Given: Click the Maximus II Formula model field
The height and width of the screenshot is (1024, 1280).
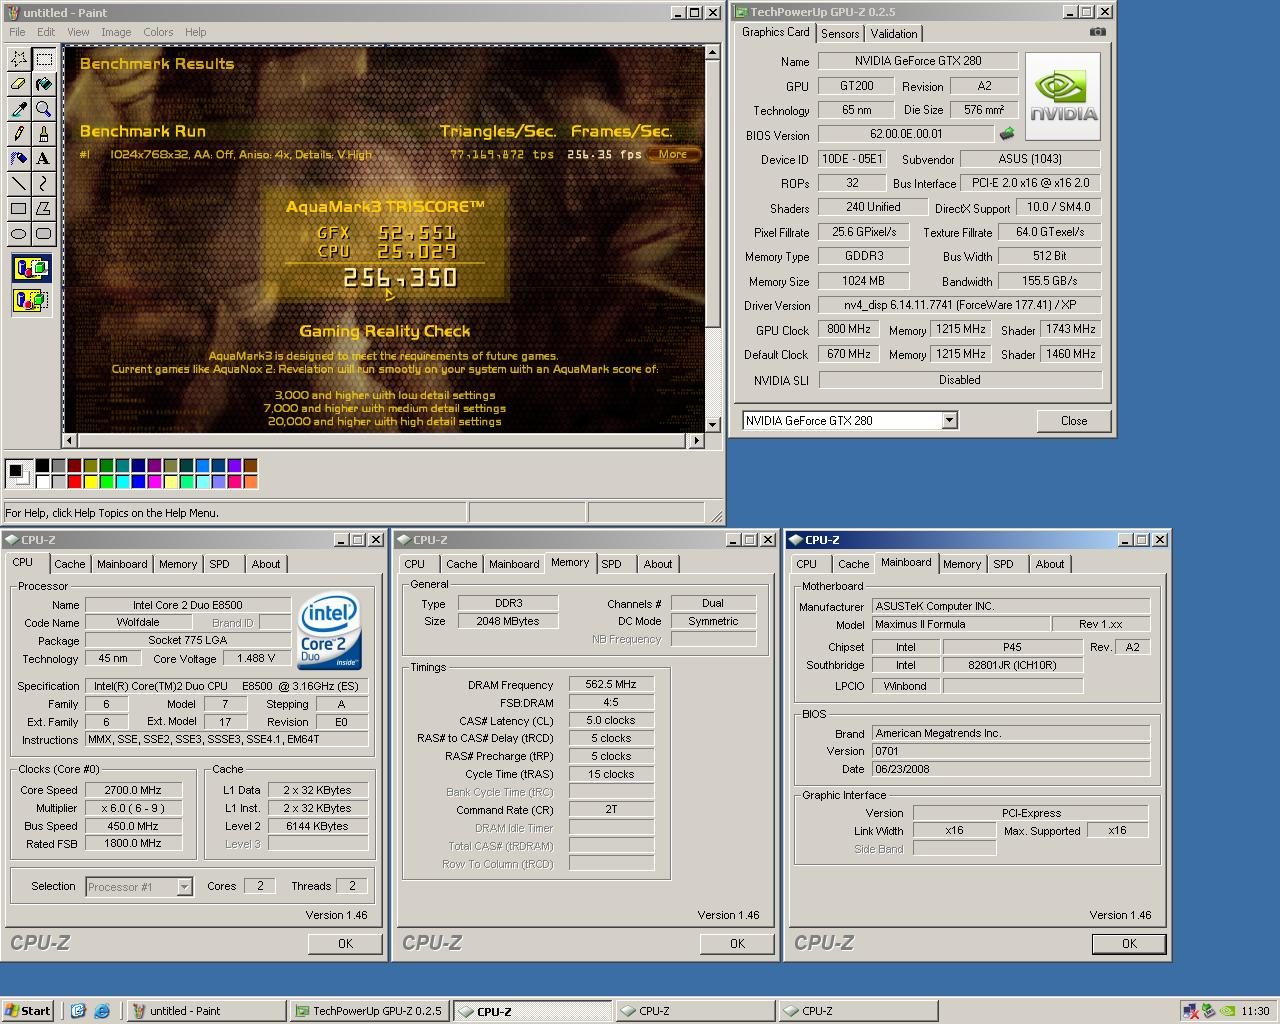Looking at the screenshot, I should coord(961,624).
